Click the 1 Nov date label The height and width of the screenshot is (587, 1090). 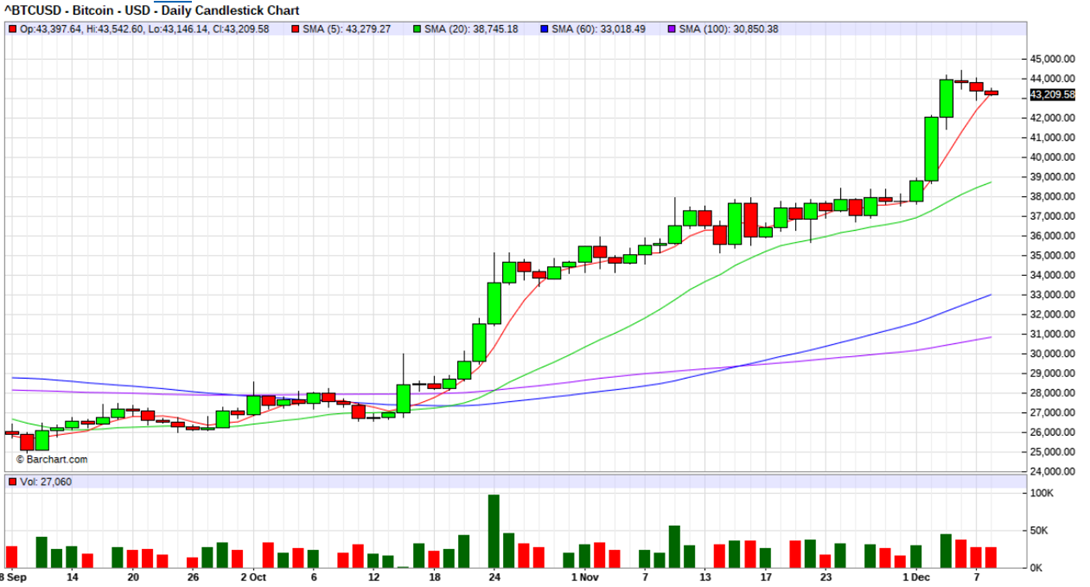[x=585, y=577]
